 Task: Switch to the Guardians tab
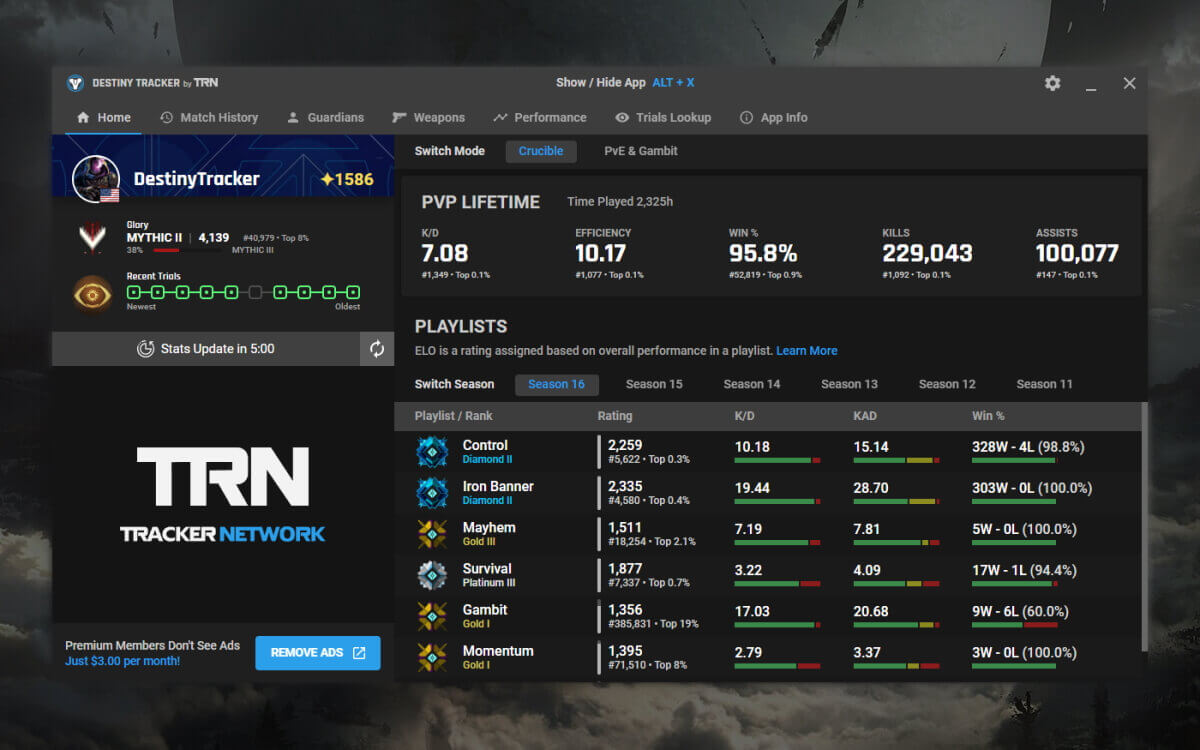click(325, 117)
